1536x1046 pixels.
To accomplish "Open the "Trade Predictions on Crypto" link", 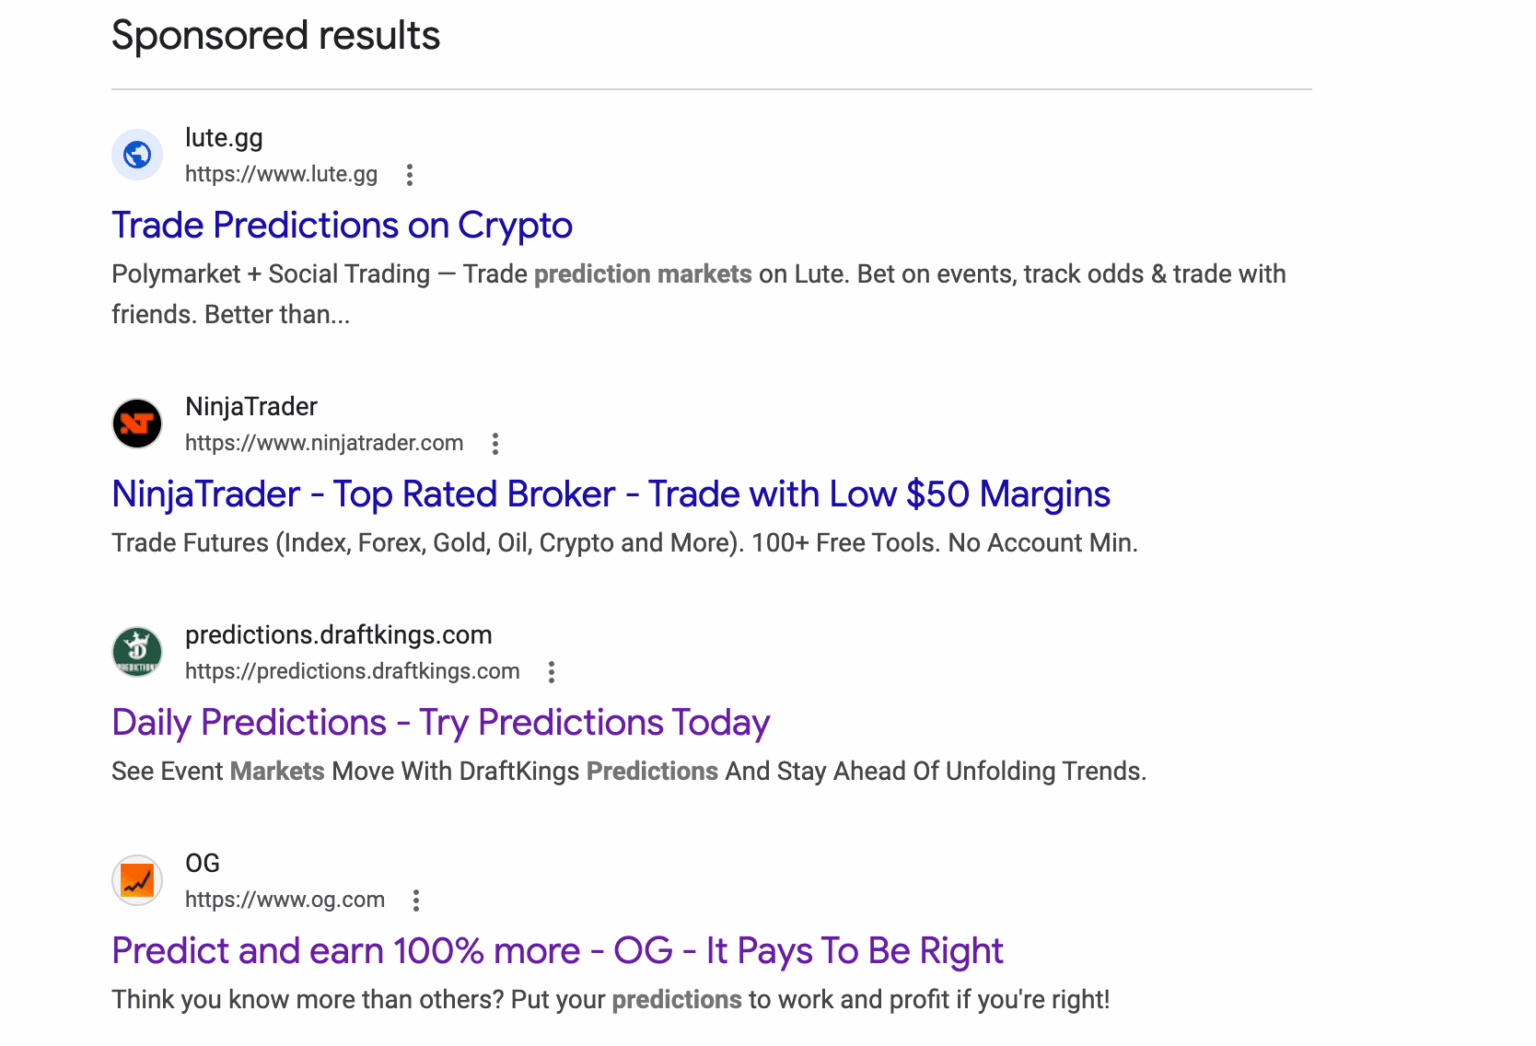I will pyautogui.click(x=342, y=226).
